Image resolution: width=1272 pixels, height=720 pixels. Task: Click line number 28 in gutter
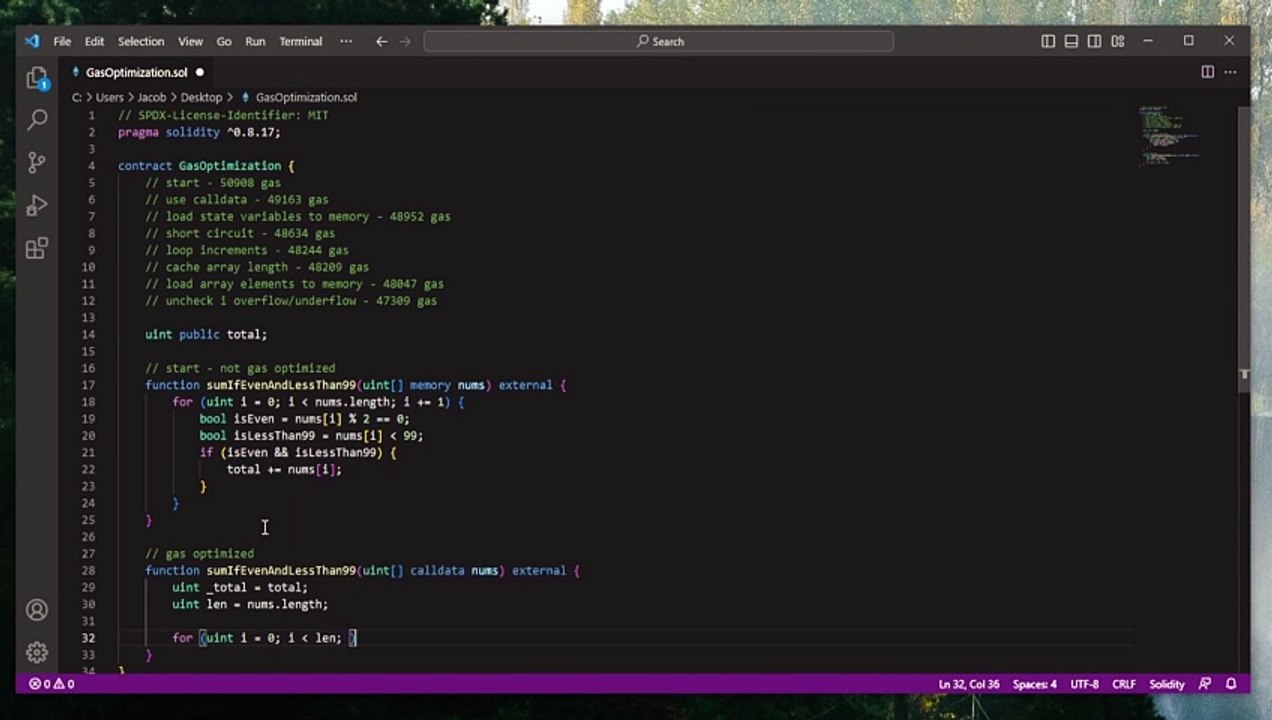coord(89,570)
